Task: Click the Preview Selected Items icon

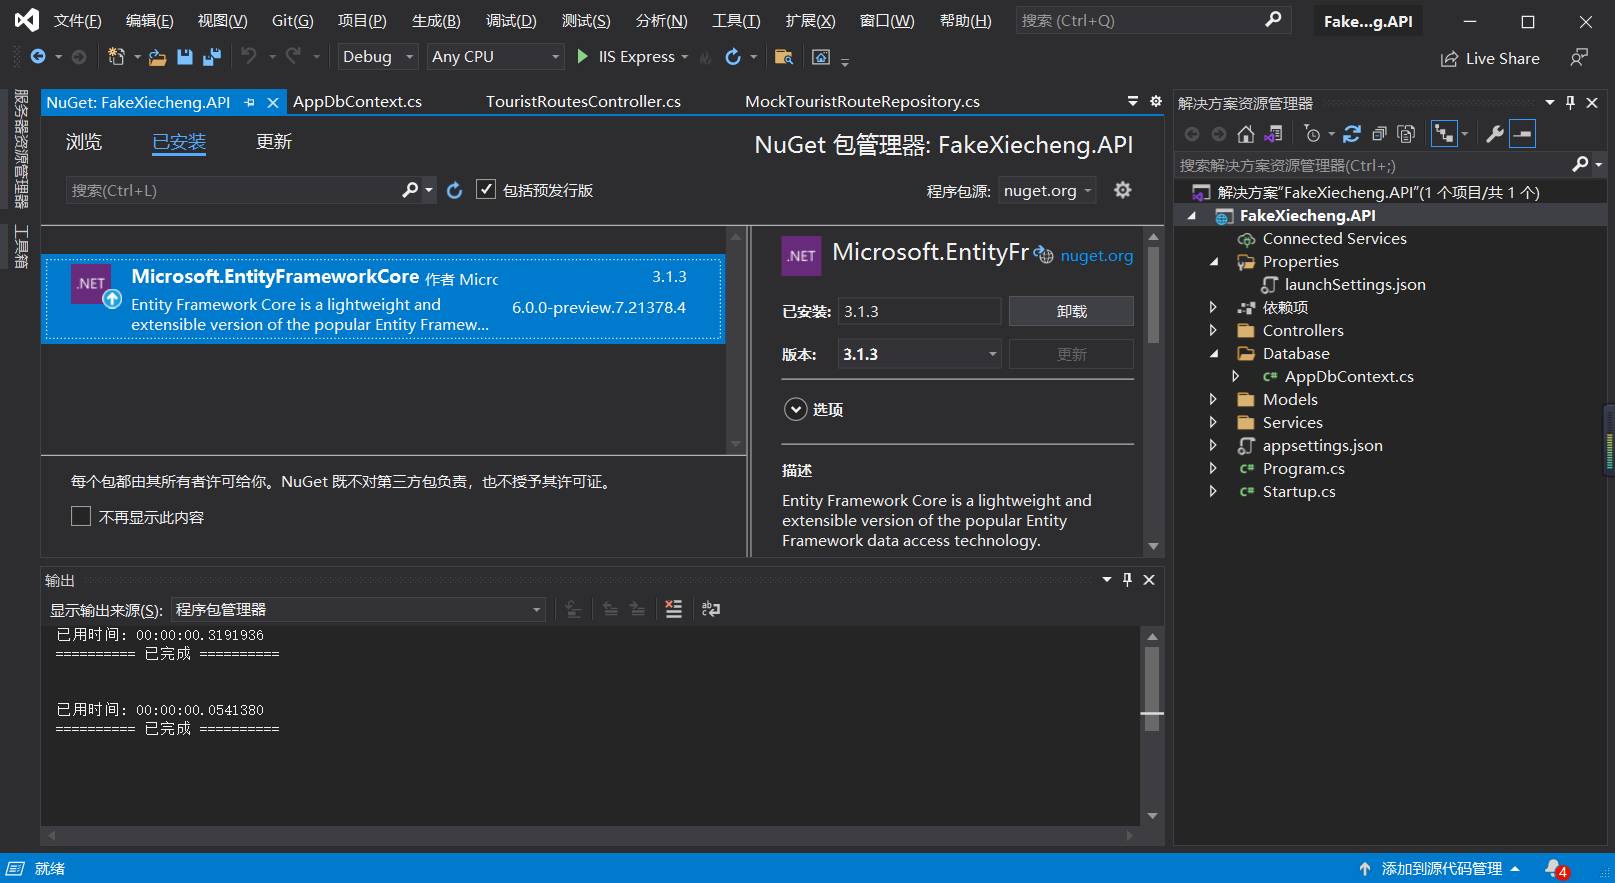Action: [x=1522, y=134]
